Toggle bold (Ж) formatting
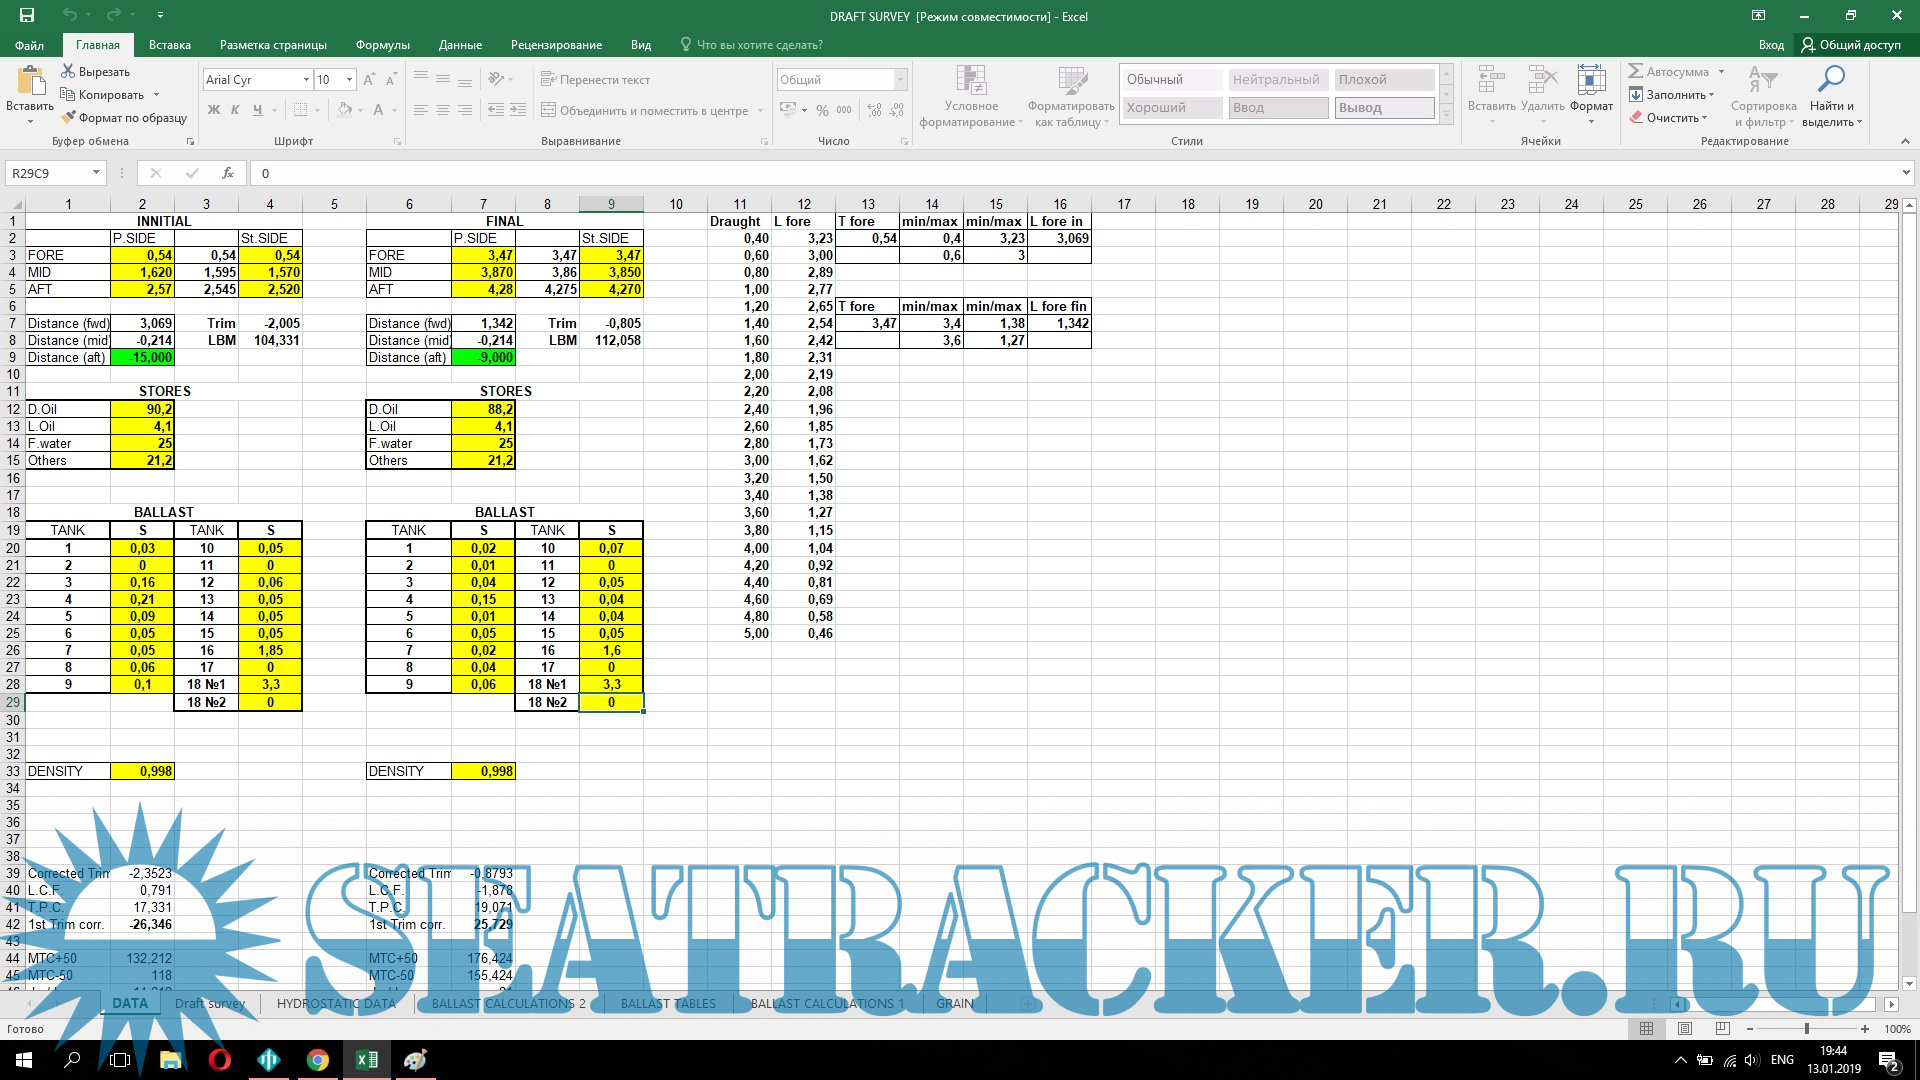Viewport: 1920px width, 1080px height. click(213, 110)
